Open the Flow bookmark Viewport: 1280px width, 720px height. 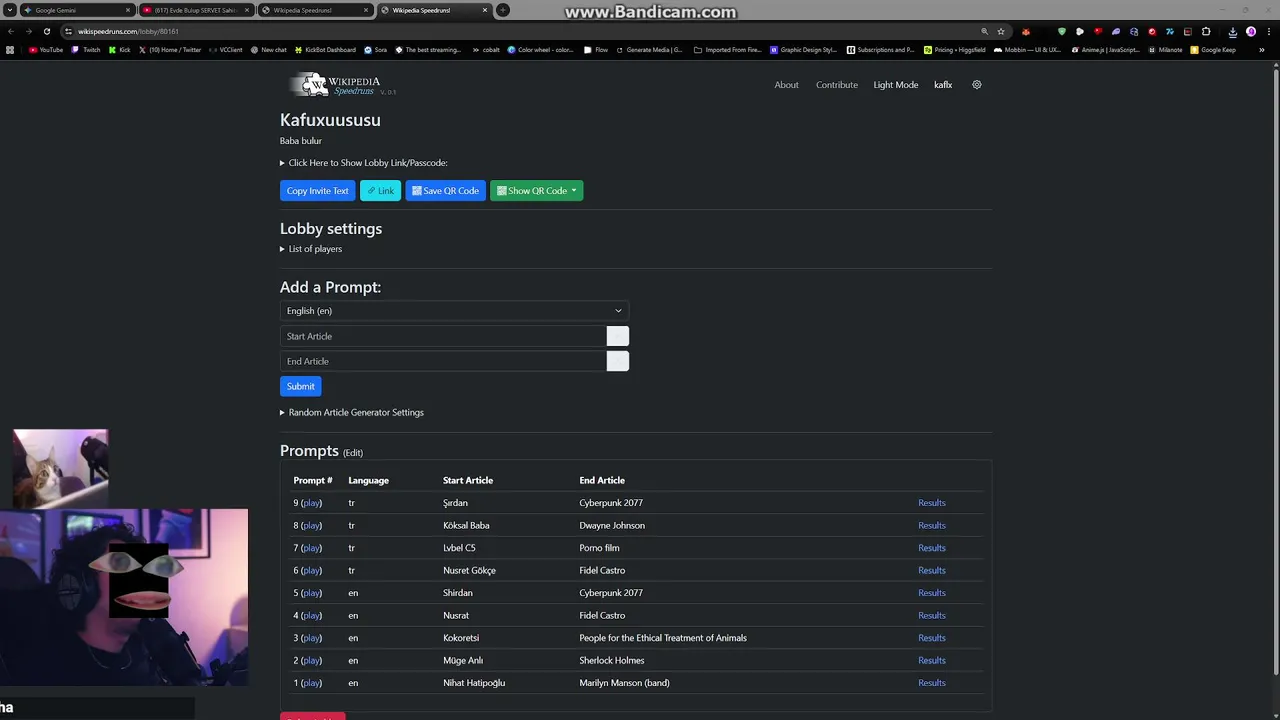point(596,50)
